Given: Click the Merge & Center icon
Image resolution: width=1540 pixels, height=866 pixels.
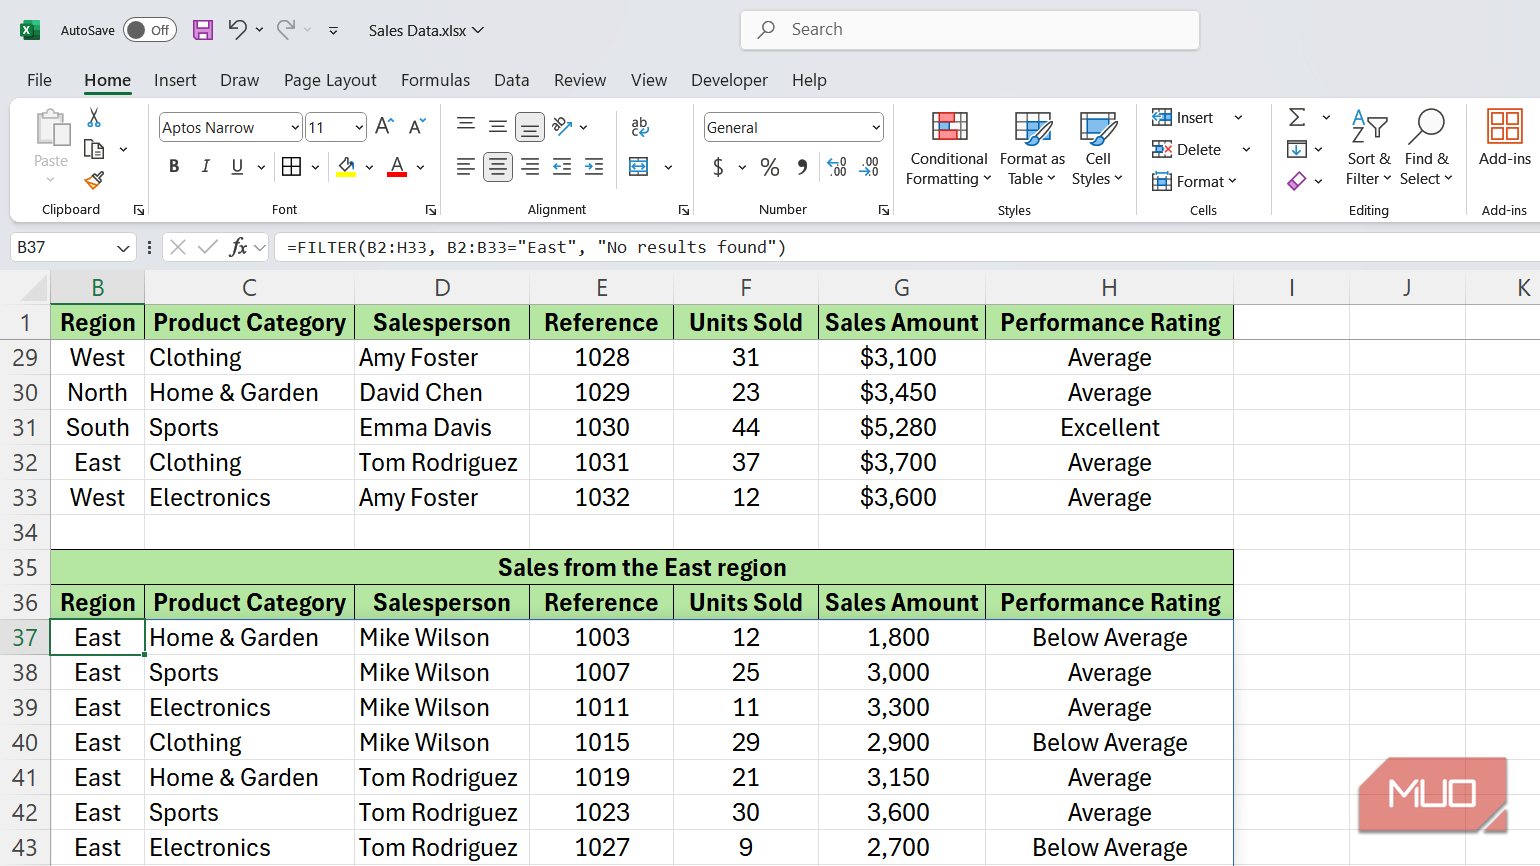Looking at the screenshot, I should 639,166.
